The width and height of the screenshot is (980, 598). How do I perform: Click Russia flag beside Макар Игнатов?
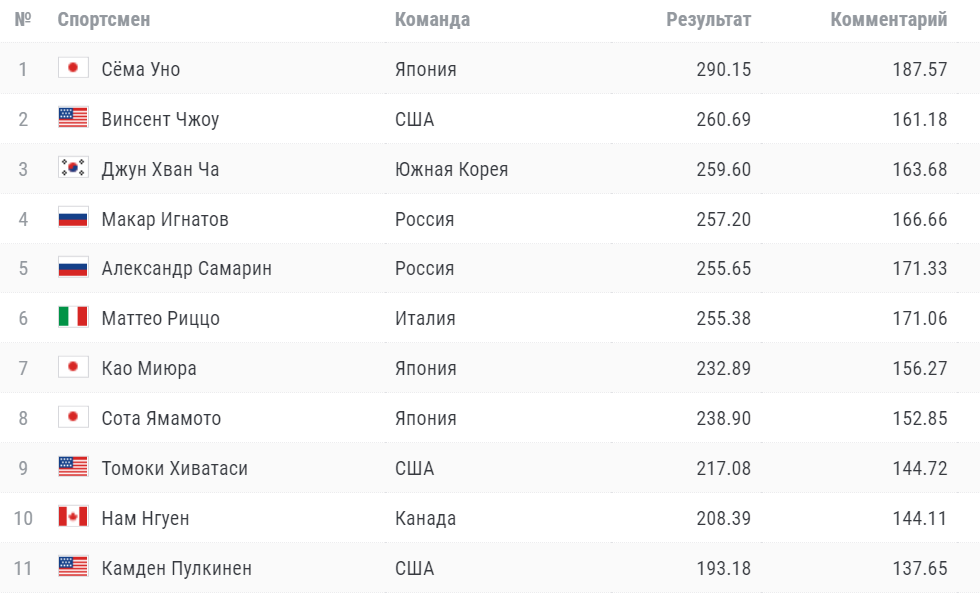73,218
